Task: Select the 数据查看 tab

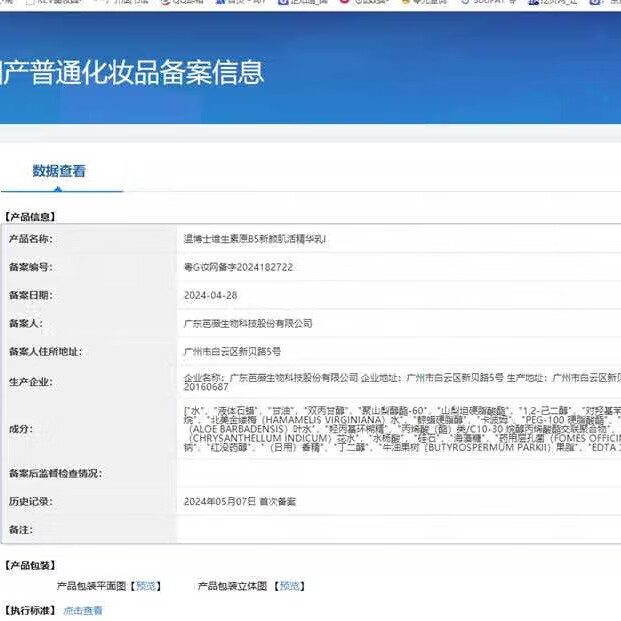Action: point(59,171)
